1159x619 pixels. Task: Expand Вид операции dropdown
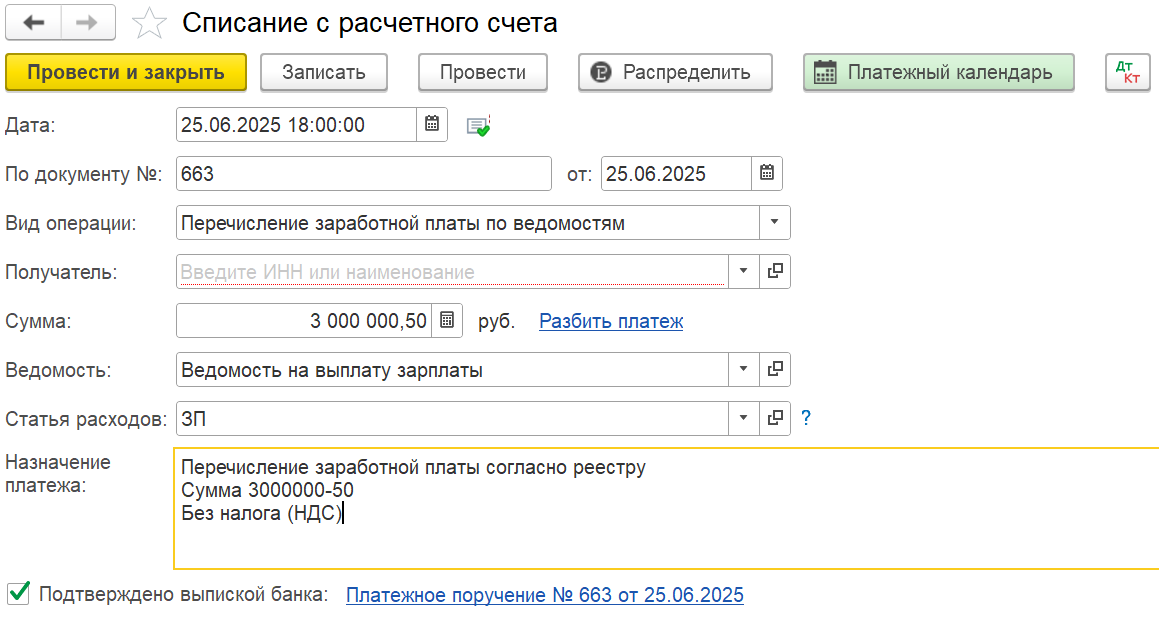[x=775, y=222]
